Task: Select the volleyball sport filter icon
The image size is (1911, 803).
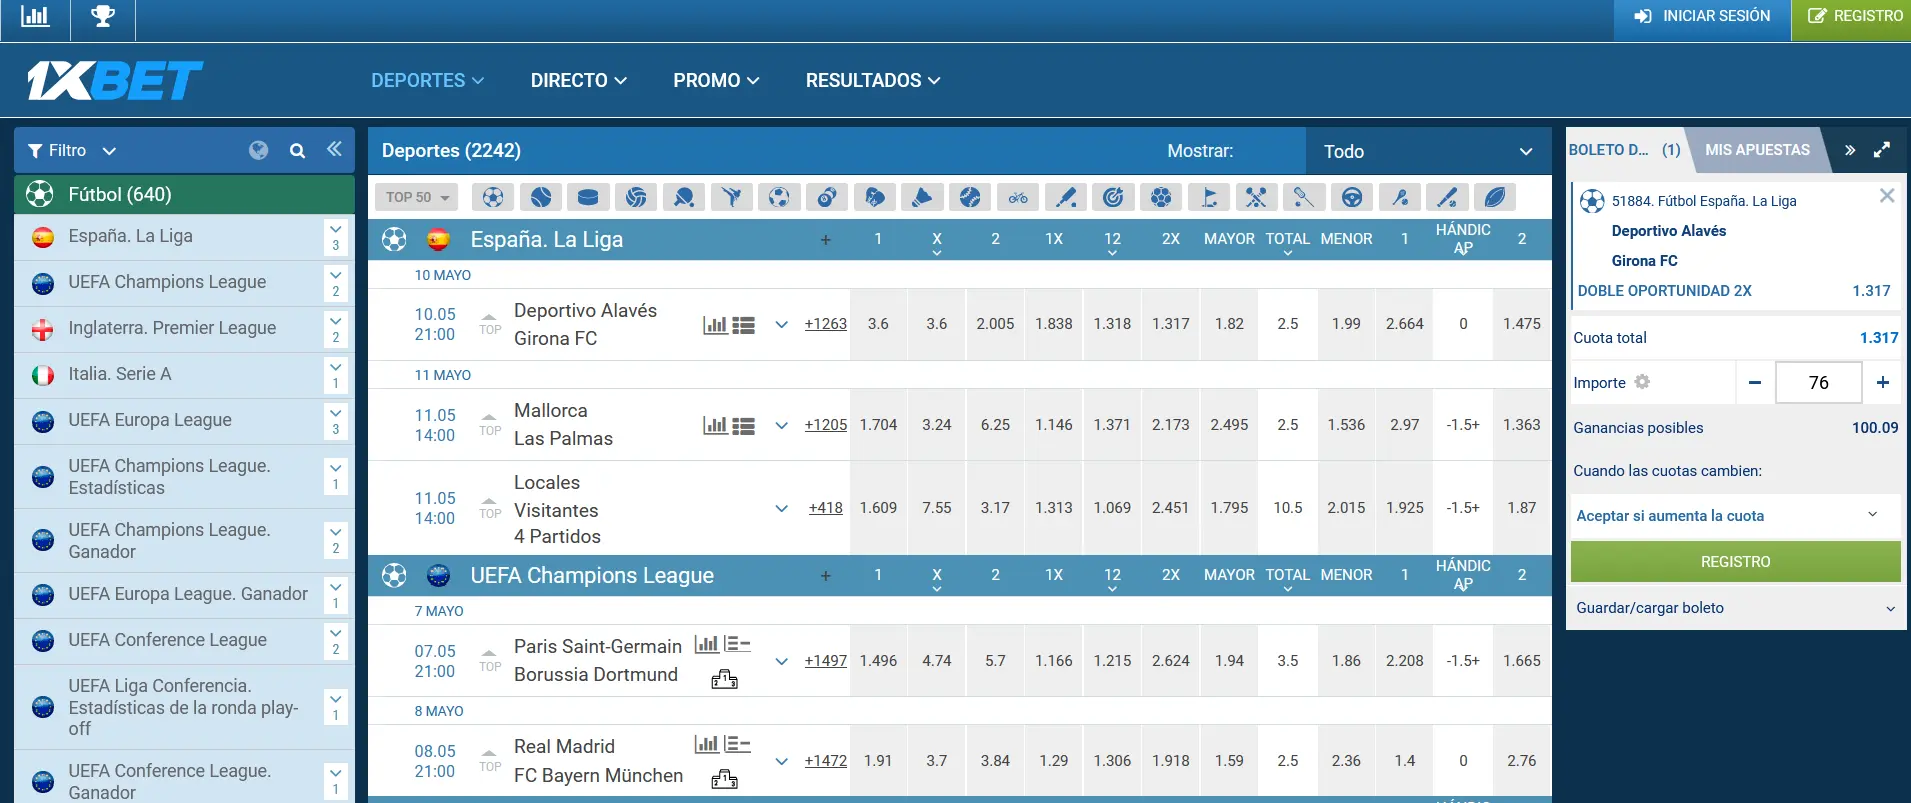Action: click(636, 197)
